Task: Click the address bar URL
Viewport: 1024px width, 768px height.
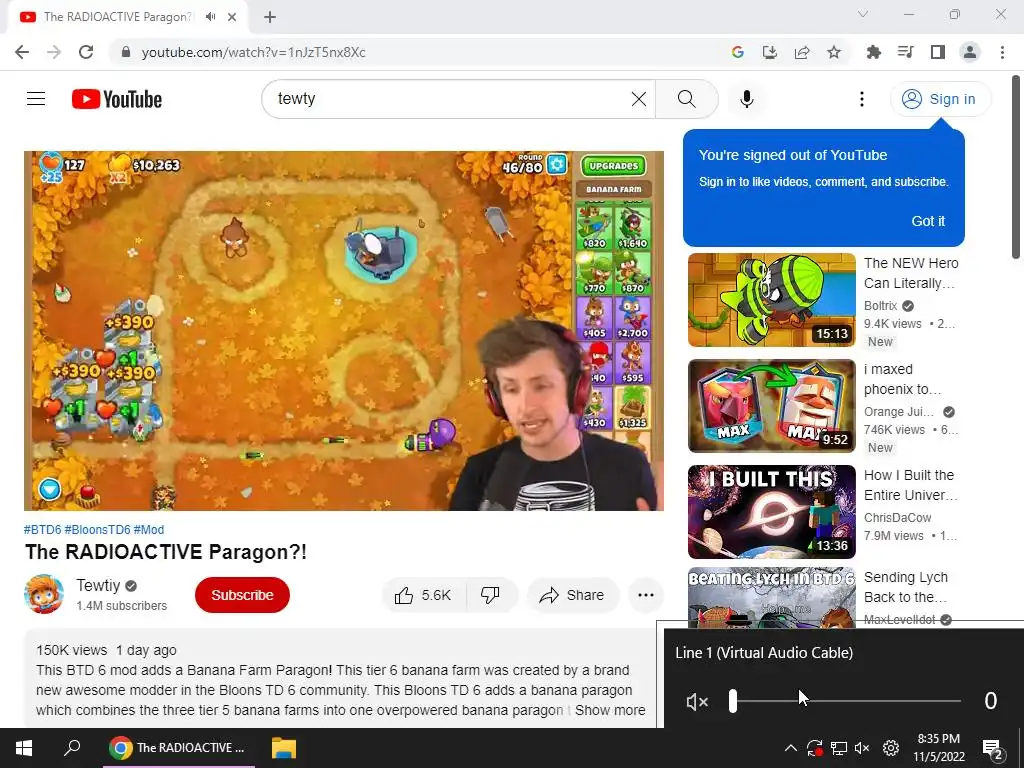Action: [x=253, y=52]
